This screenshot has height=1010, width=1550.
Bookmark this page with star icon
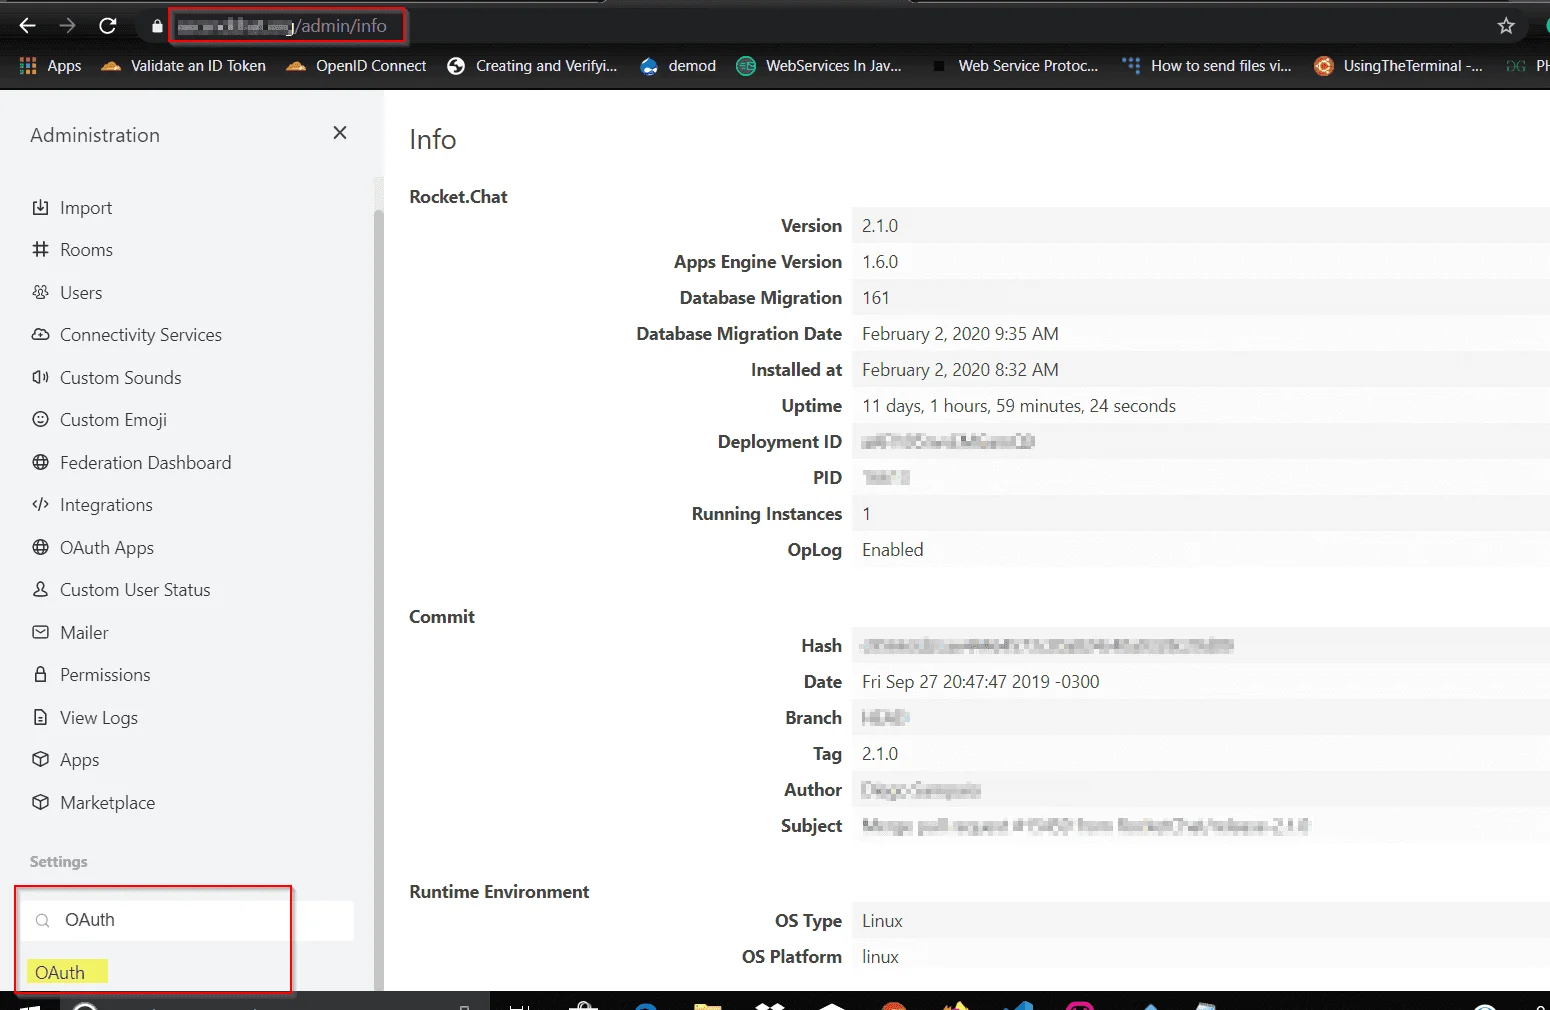pyautogui.click(x=1506, y=26)
